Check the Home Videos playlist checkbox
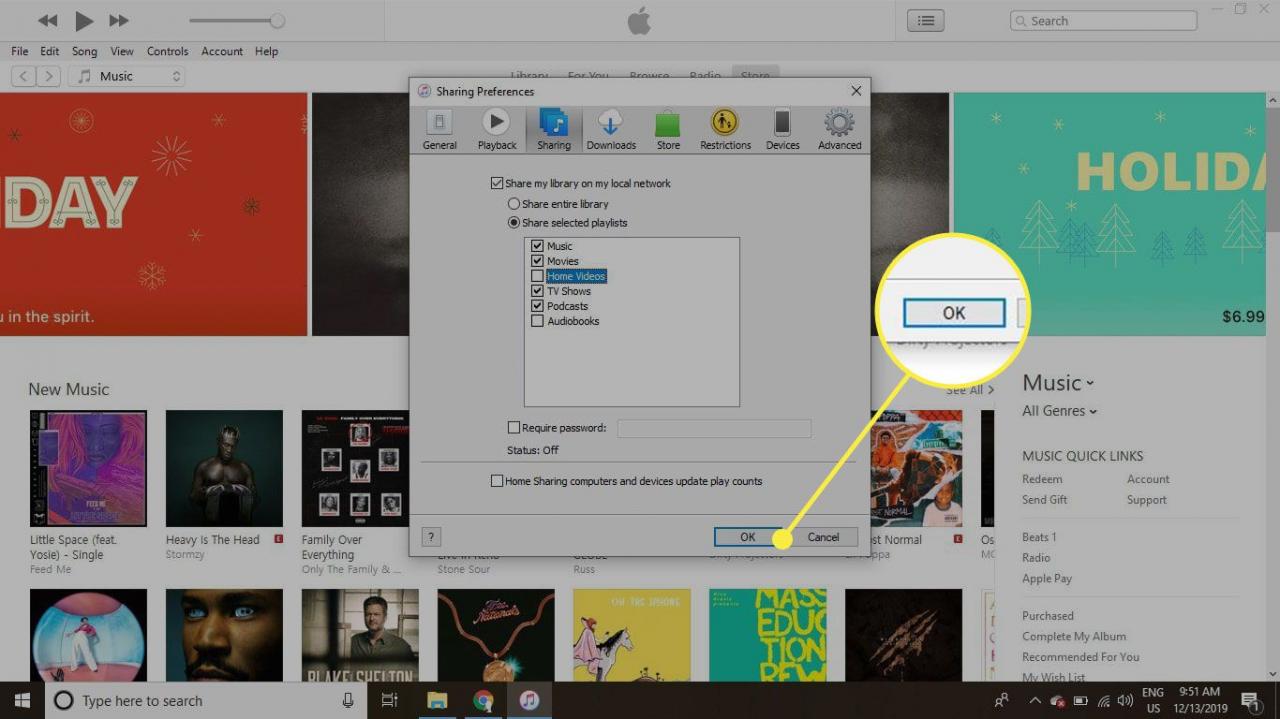Image resolution: width=1280 pixels, height=719 pixels. coord(538,276)
